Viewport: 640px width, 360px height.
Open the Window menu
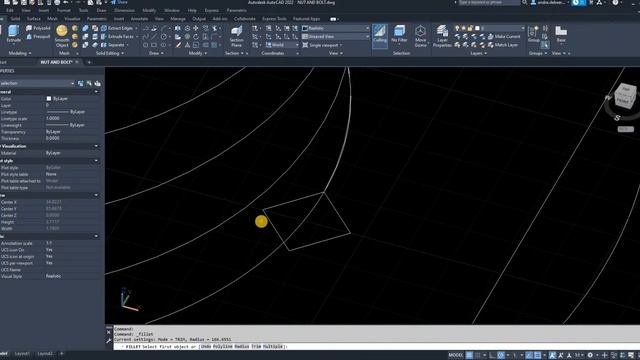coord(172,10)
